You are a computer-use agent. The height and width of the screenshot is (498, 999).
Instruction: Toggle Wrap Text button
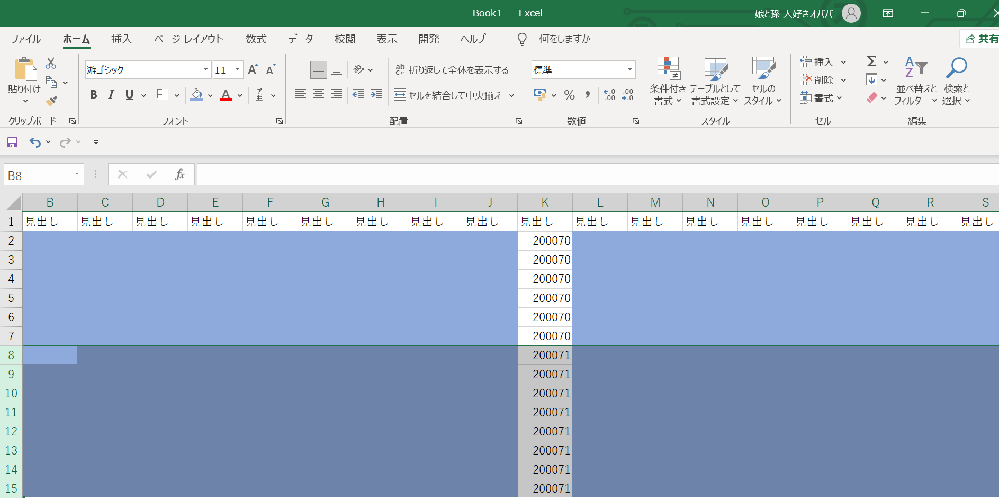pyautogui.click(x=452, y=69)
